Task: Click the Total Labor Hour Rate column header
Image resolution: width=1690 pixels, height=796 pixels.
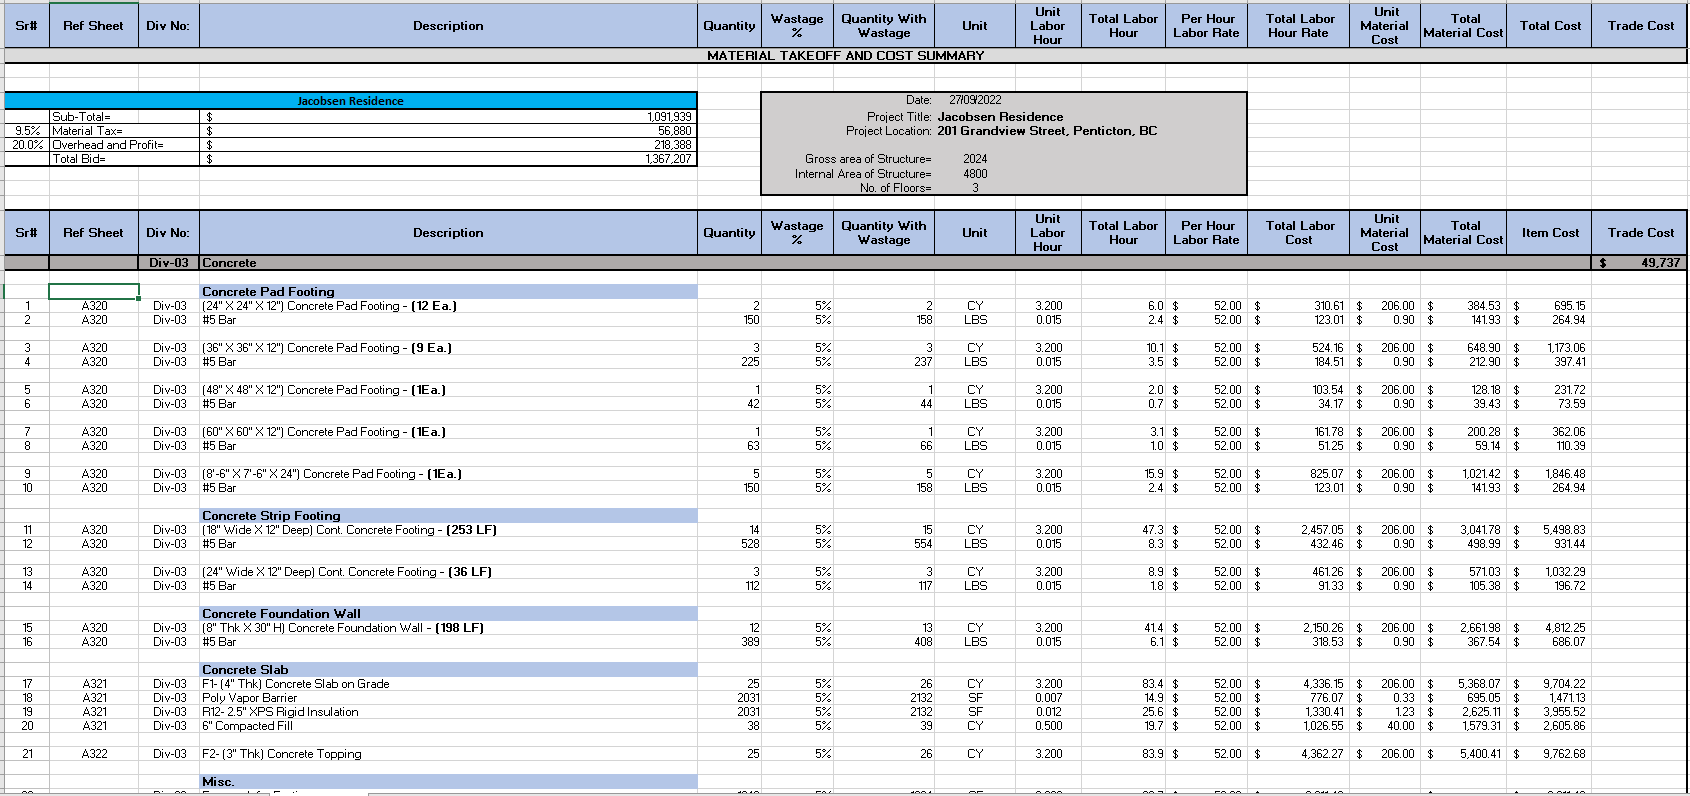Action: pyautogui.click(x=1299, y=26)
